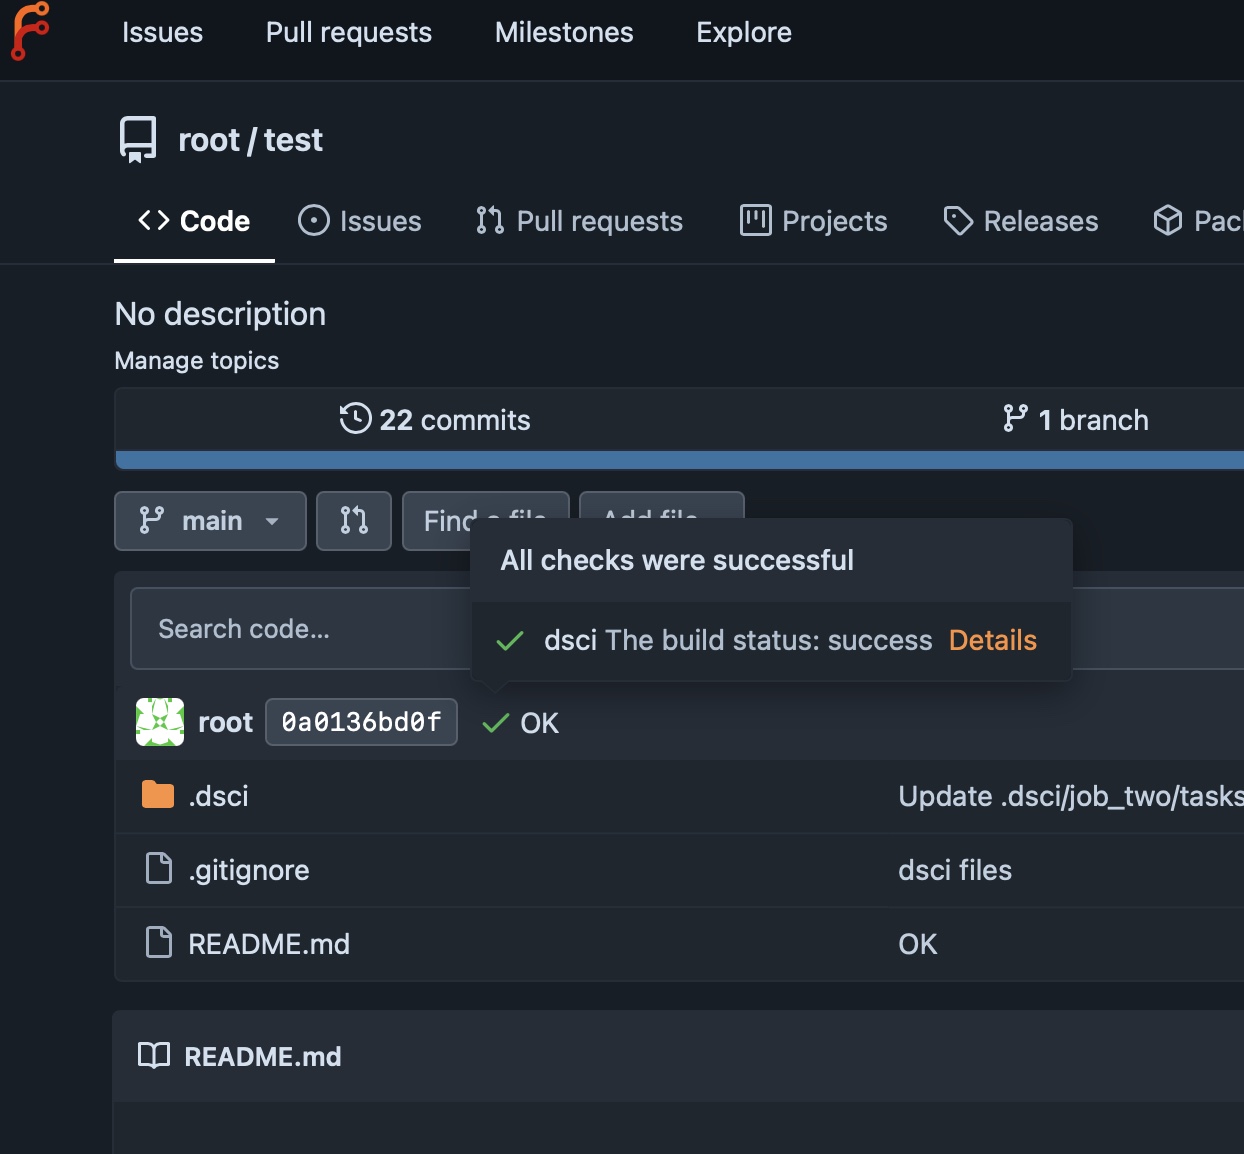Open the main branch dropdown
This screenshot has height=1154, width=1244.
click(x=209, y=521)
